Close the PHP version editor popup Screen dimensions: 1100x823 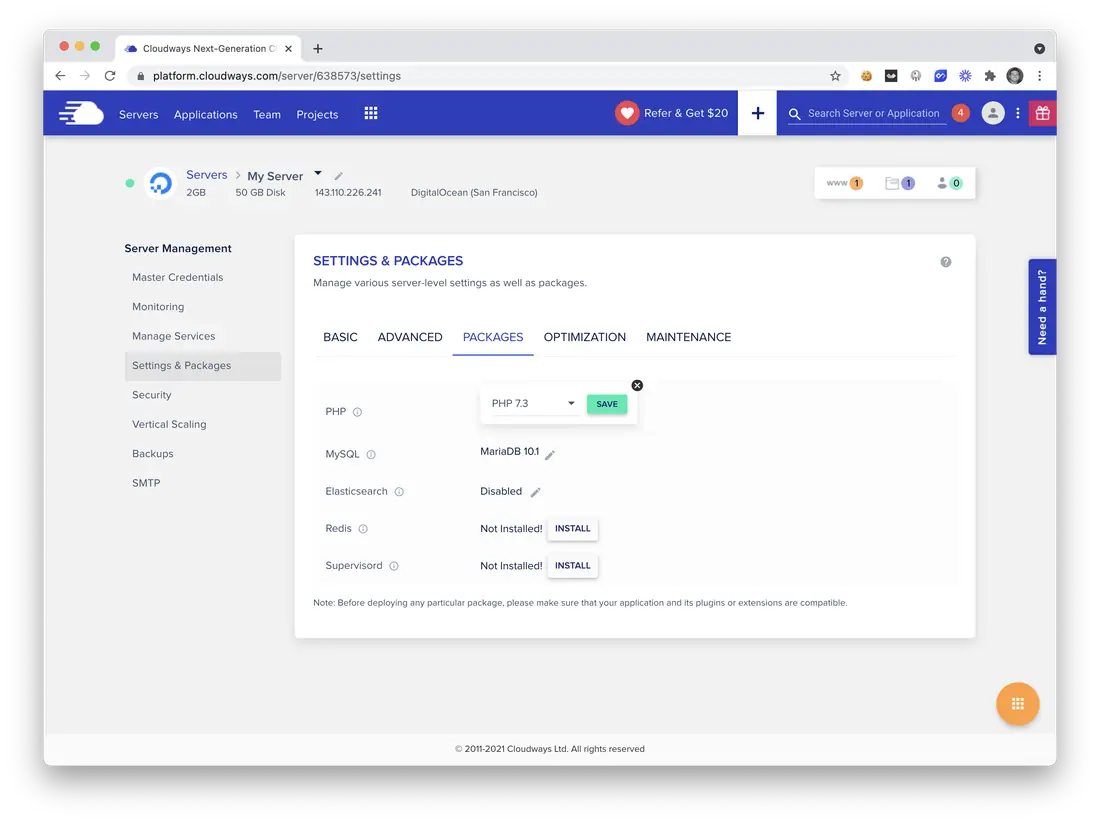click(x=637, y=385)
